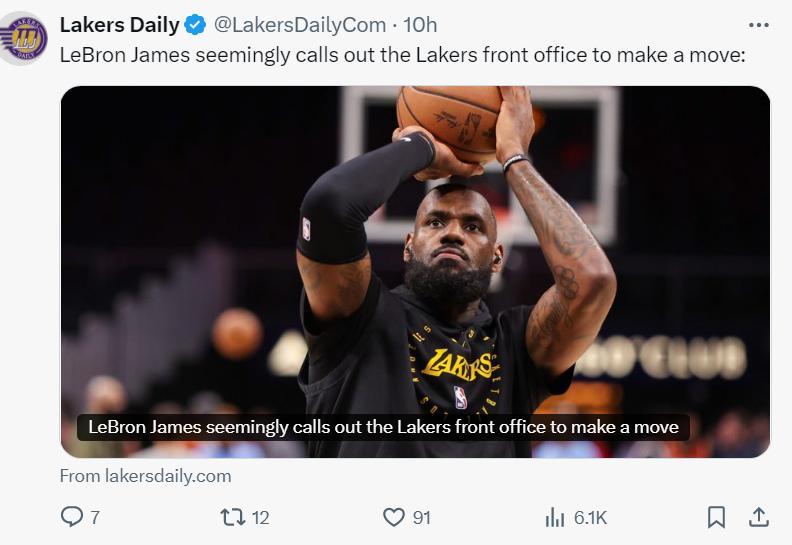Click the headline caption overlay on image

383,427
